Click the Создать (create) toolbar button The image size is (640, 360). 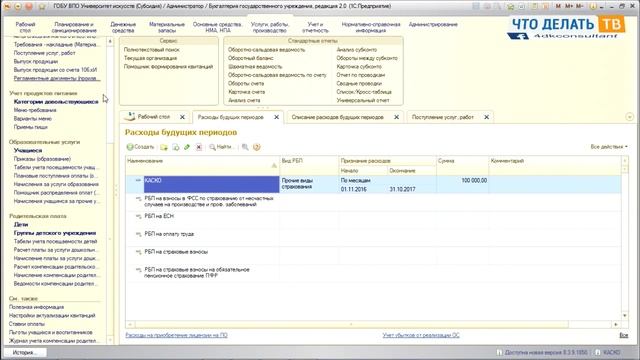pos(140,147)
